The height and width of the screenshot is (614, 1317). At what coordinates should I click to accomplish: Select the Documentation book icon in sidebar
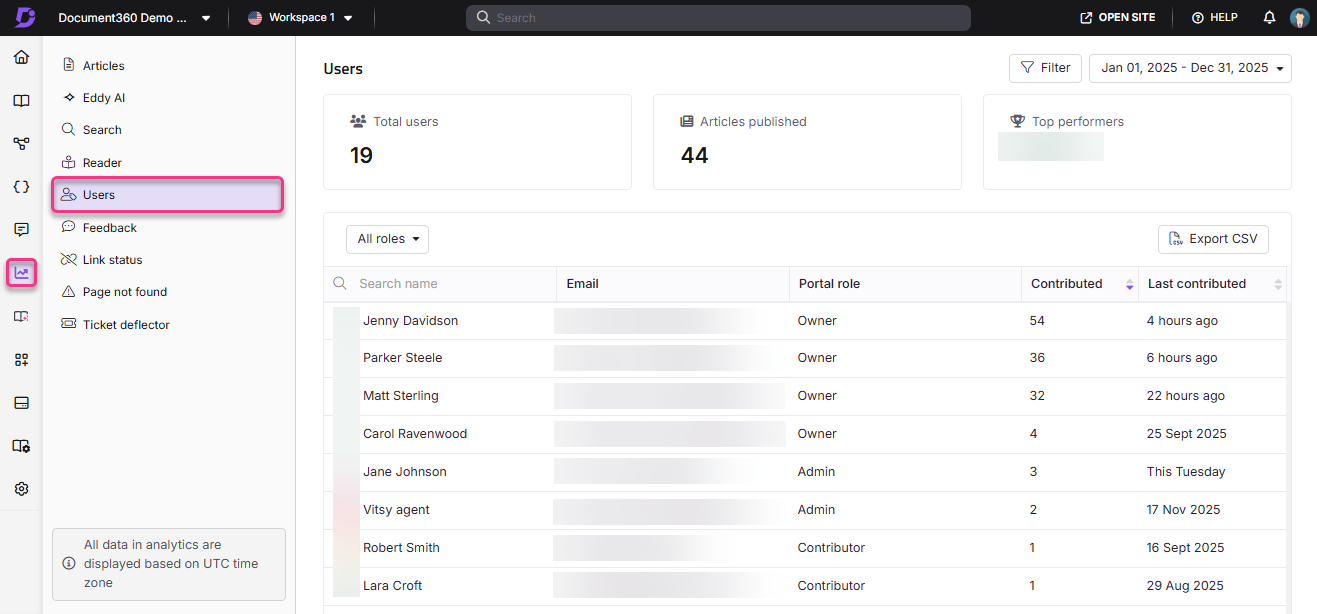coord(21,100)
